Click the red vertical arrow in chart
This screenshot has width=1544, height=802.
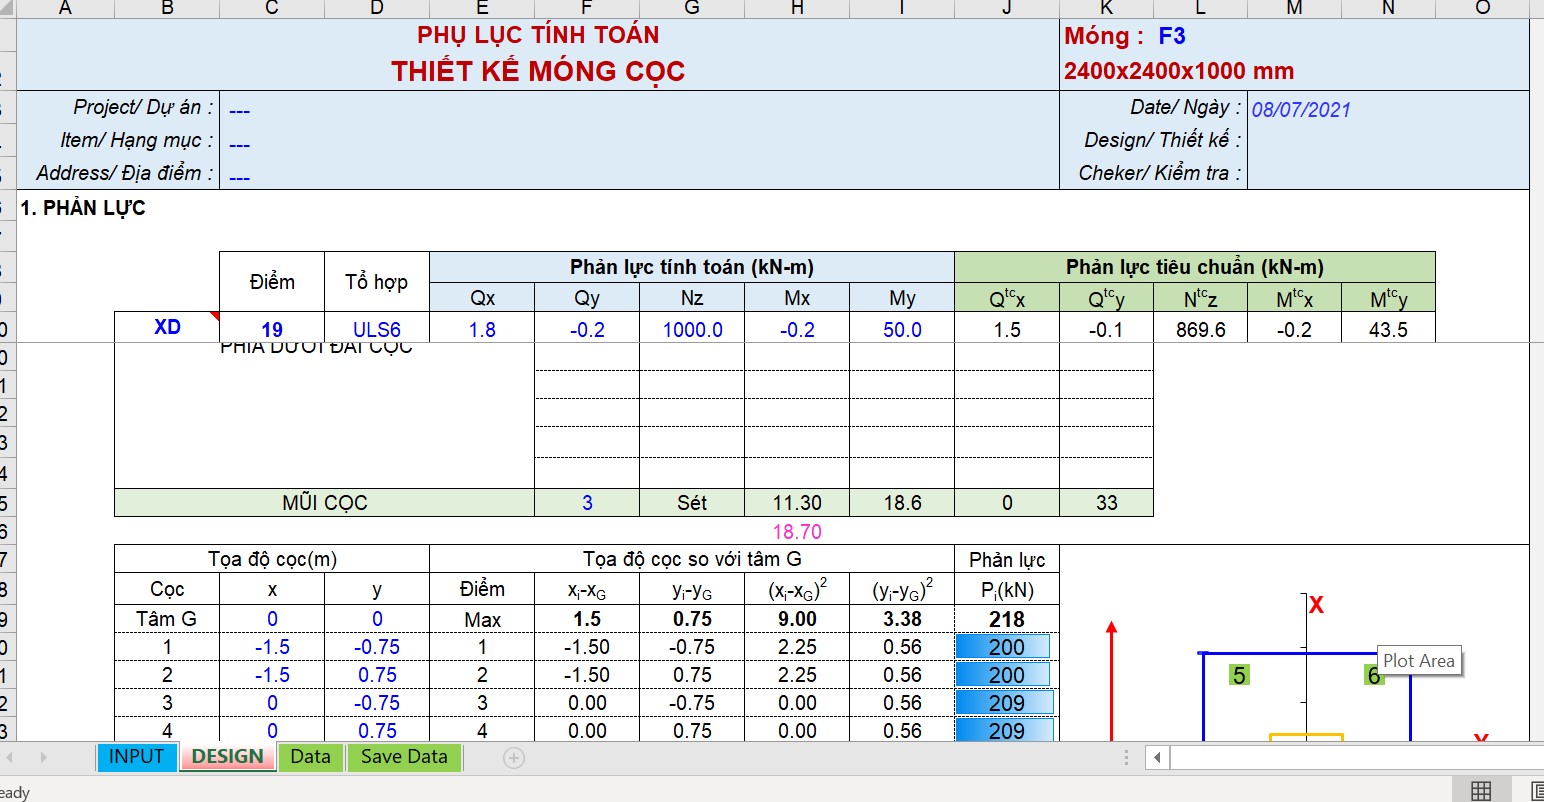[1111, 680]
